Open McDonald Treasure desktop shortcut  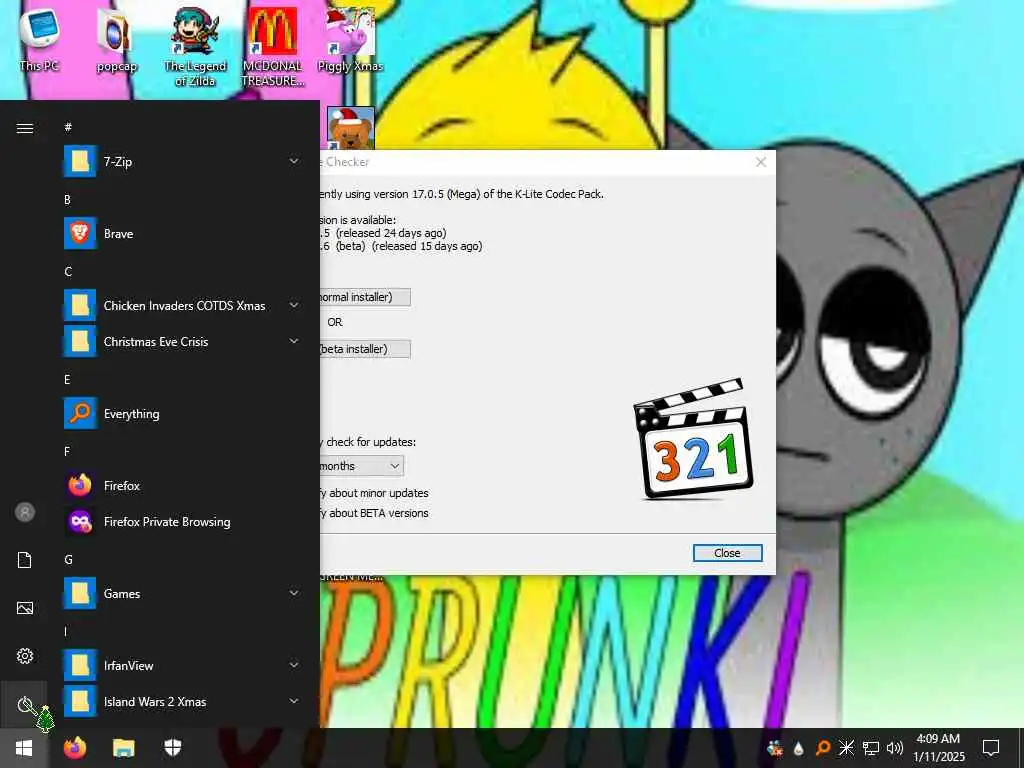pos(272,47)
